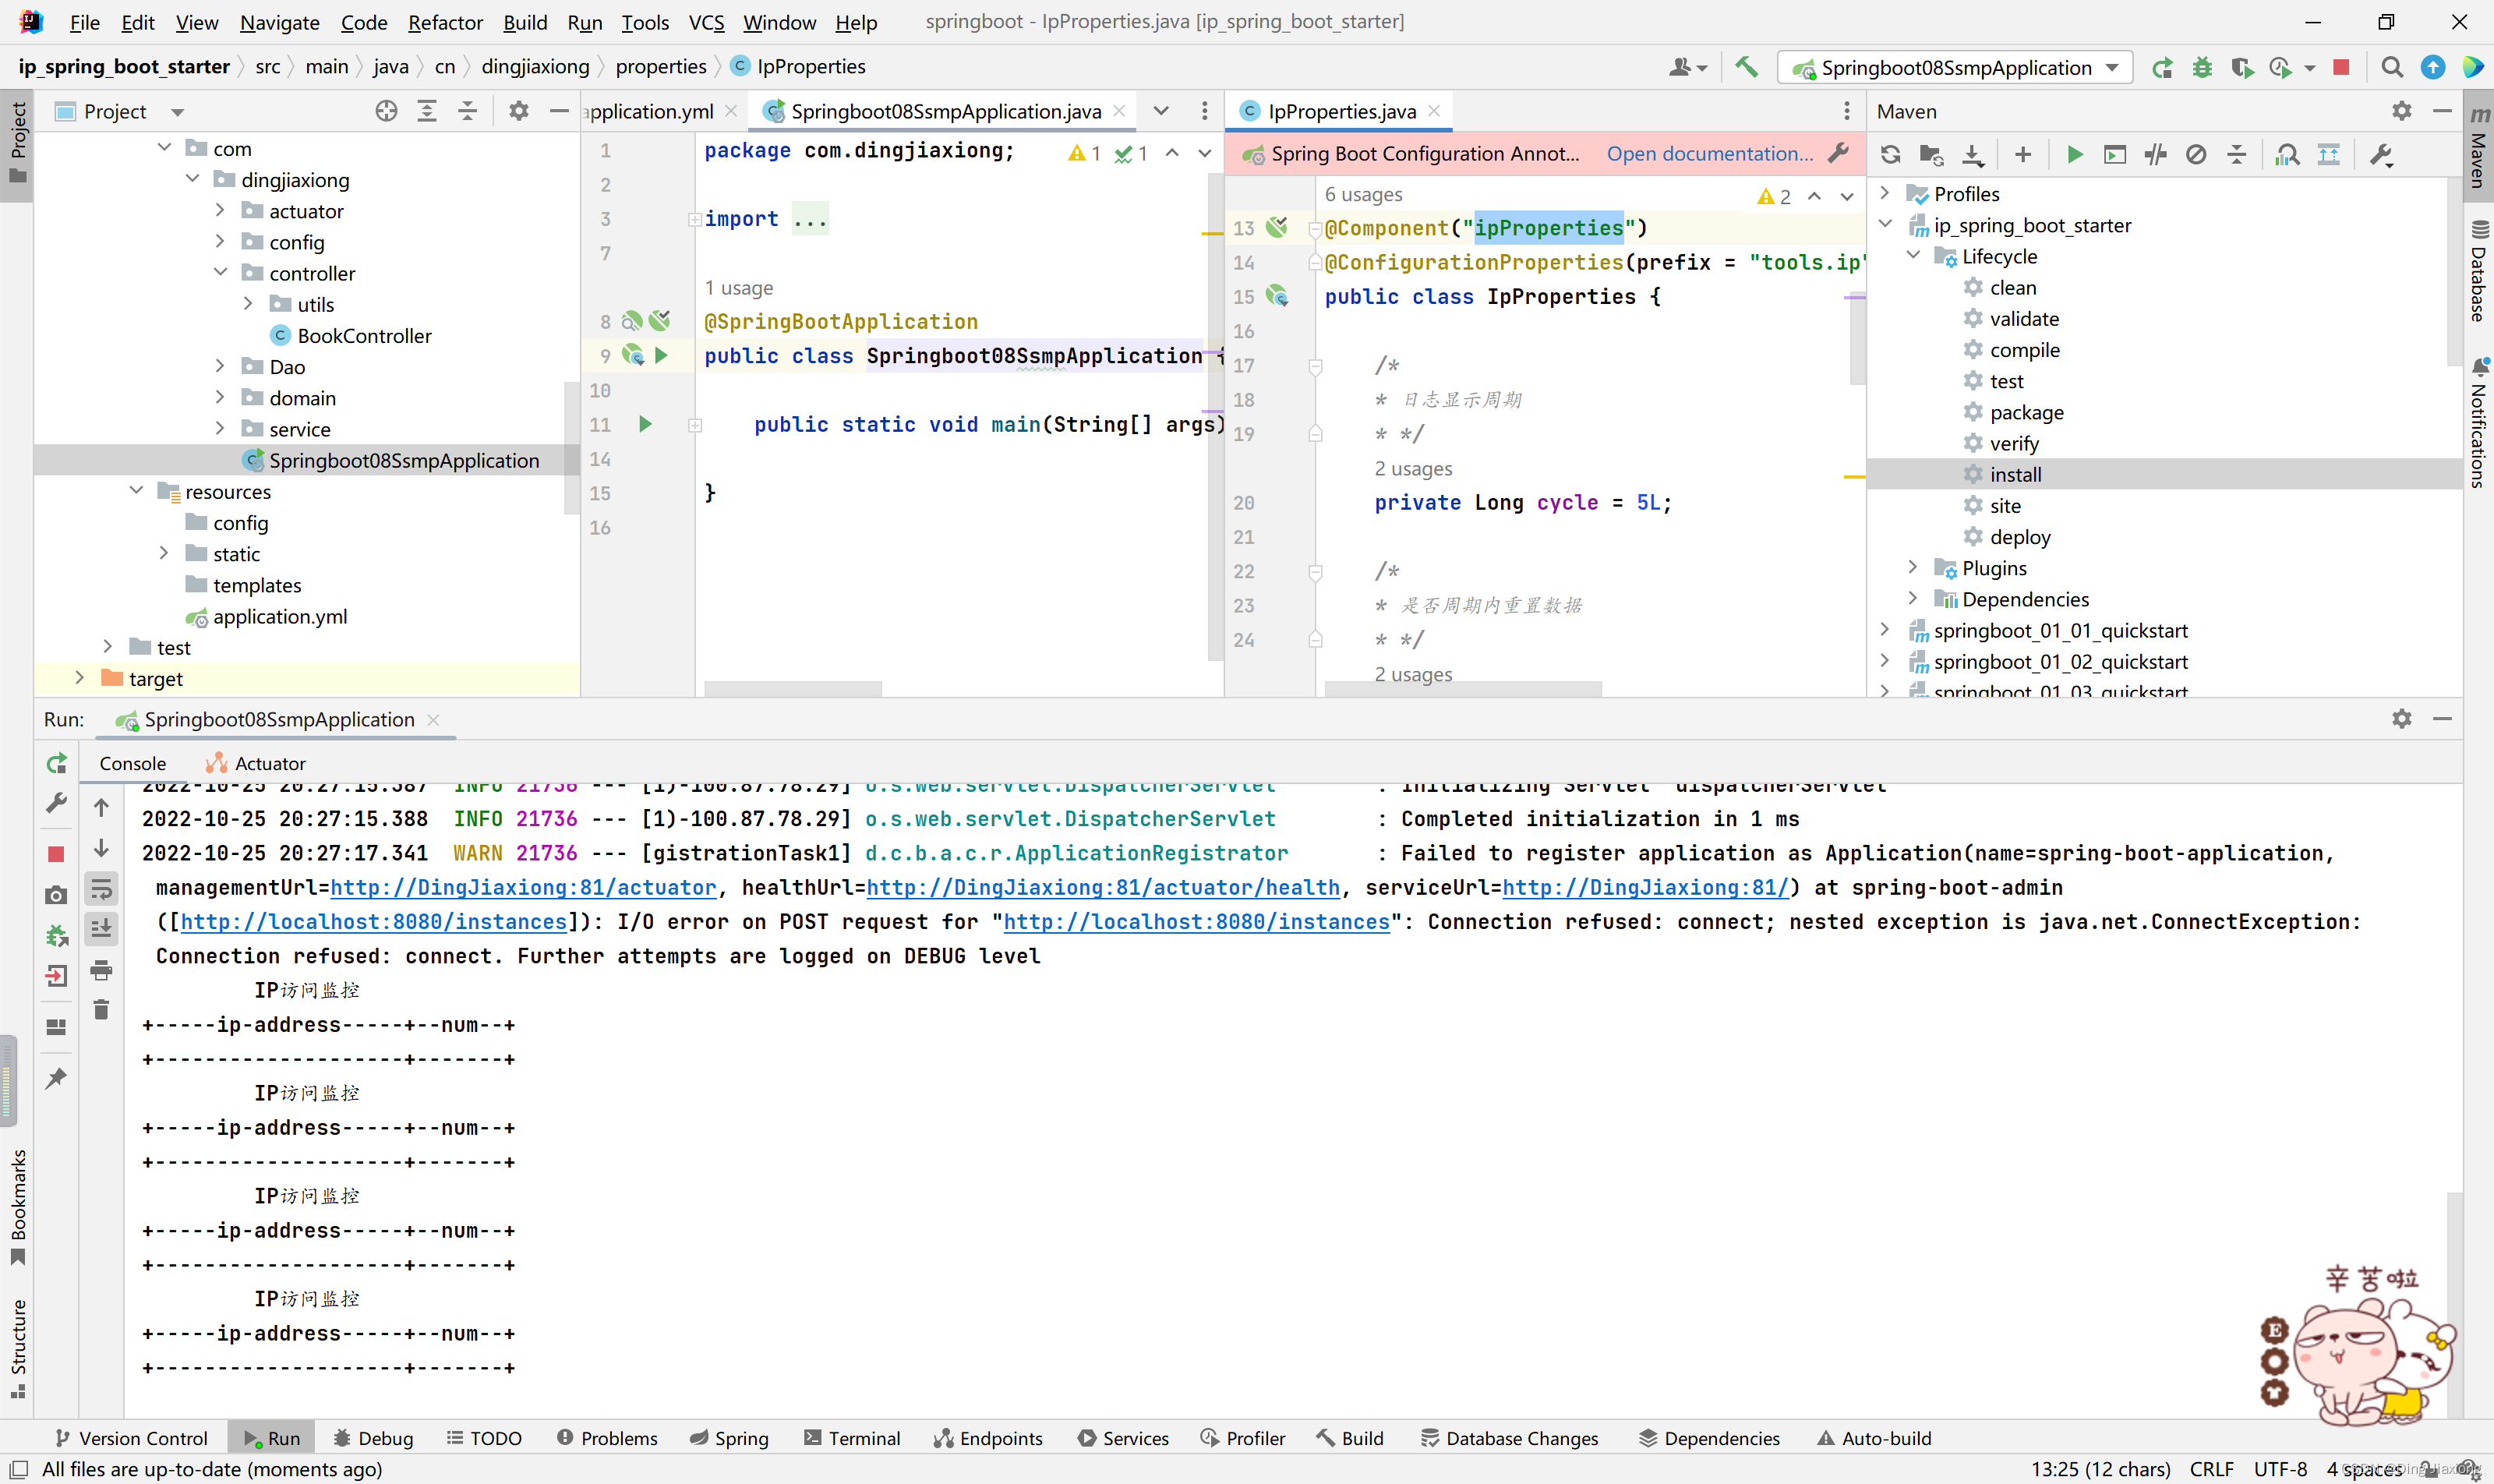The image size is (2494, 1484).
Task: Click the Debug bug icon in toolbar
Action: [2202, 67]
